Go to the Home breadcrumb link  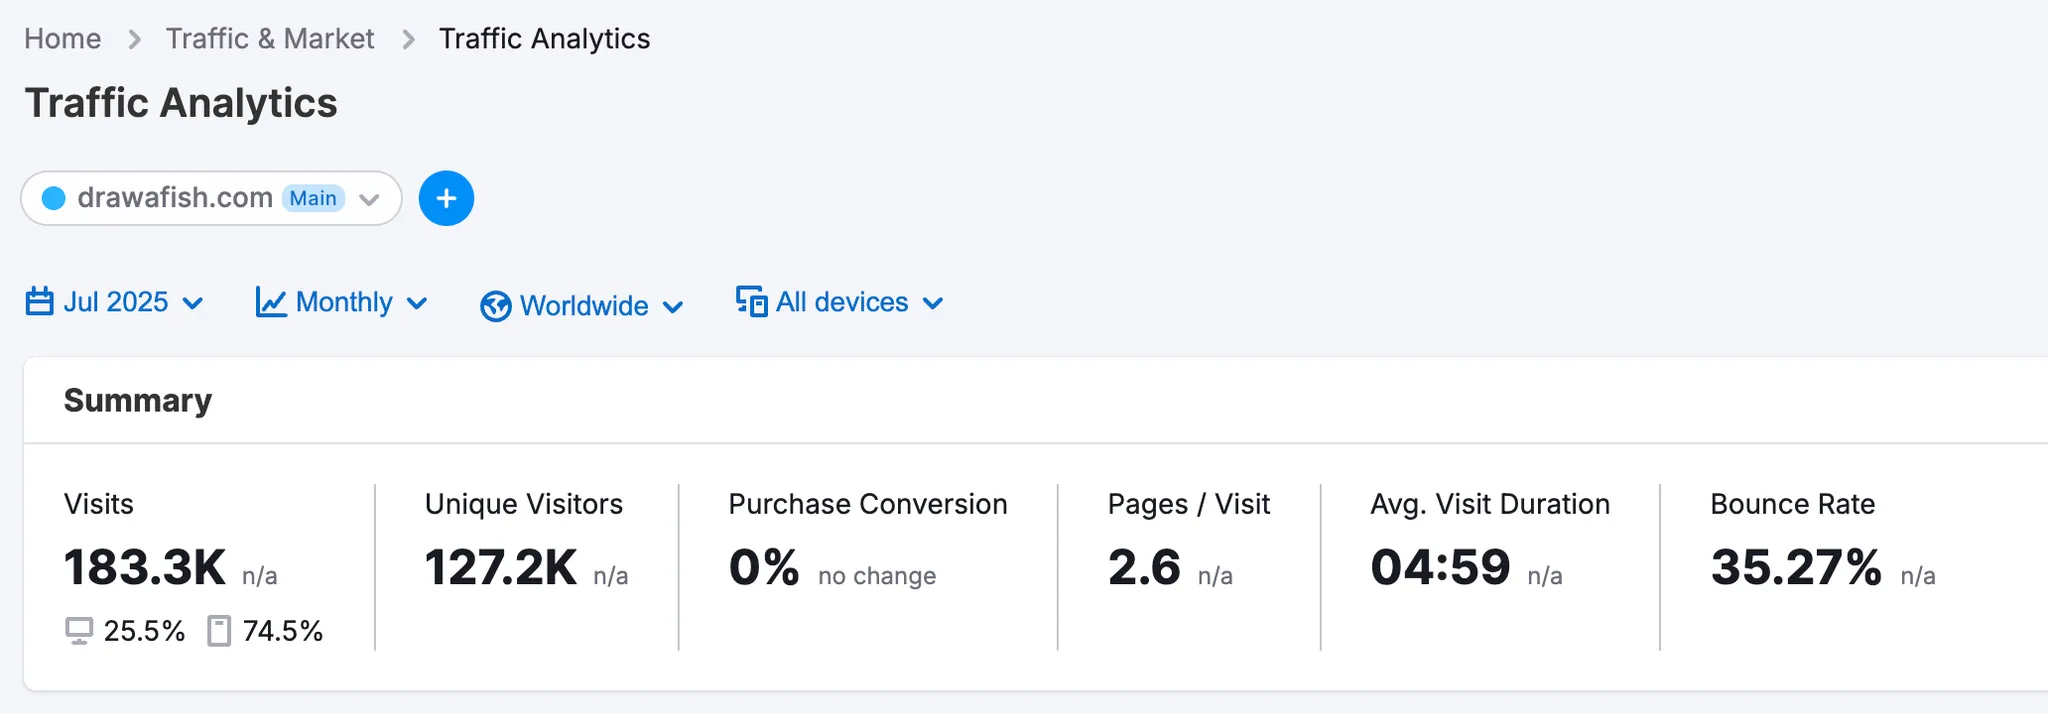(x=62, y=39)
